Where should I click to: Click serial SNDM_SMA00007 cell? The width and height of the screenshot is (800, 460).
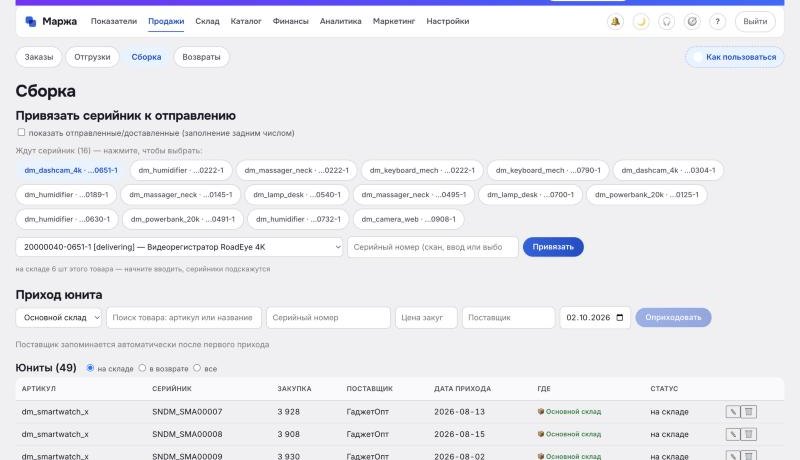(187, 412)
